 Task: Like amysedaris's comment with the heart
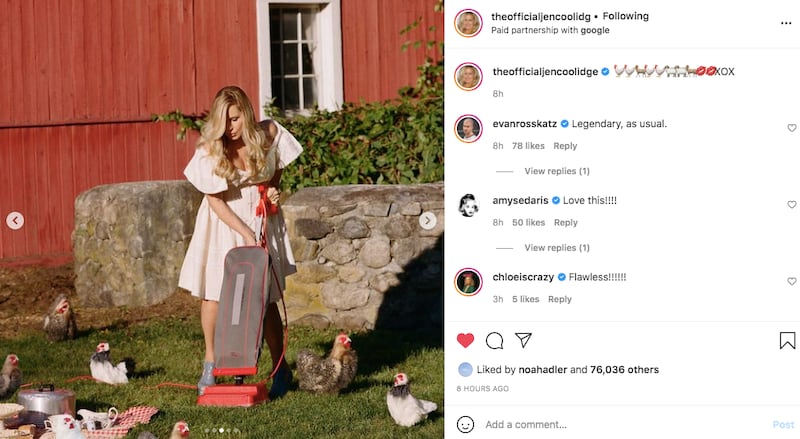pyautogui.click(x=791, y=205)
